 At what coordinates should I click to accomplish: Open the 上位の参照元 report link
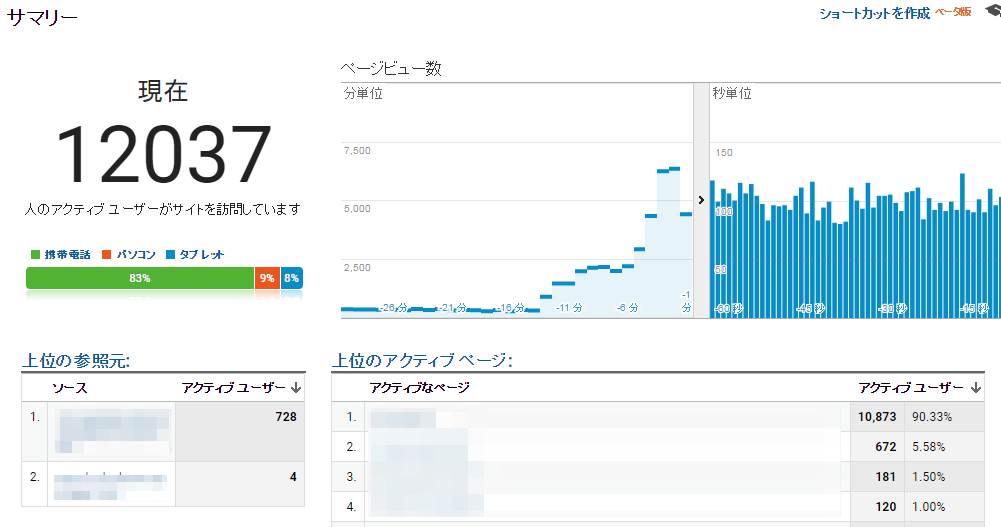coord(76,360)
